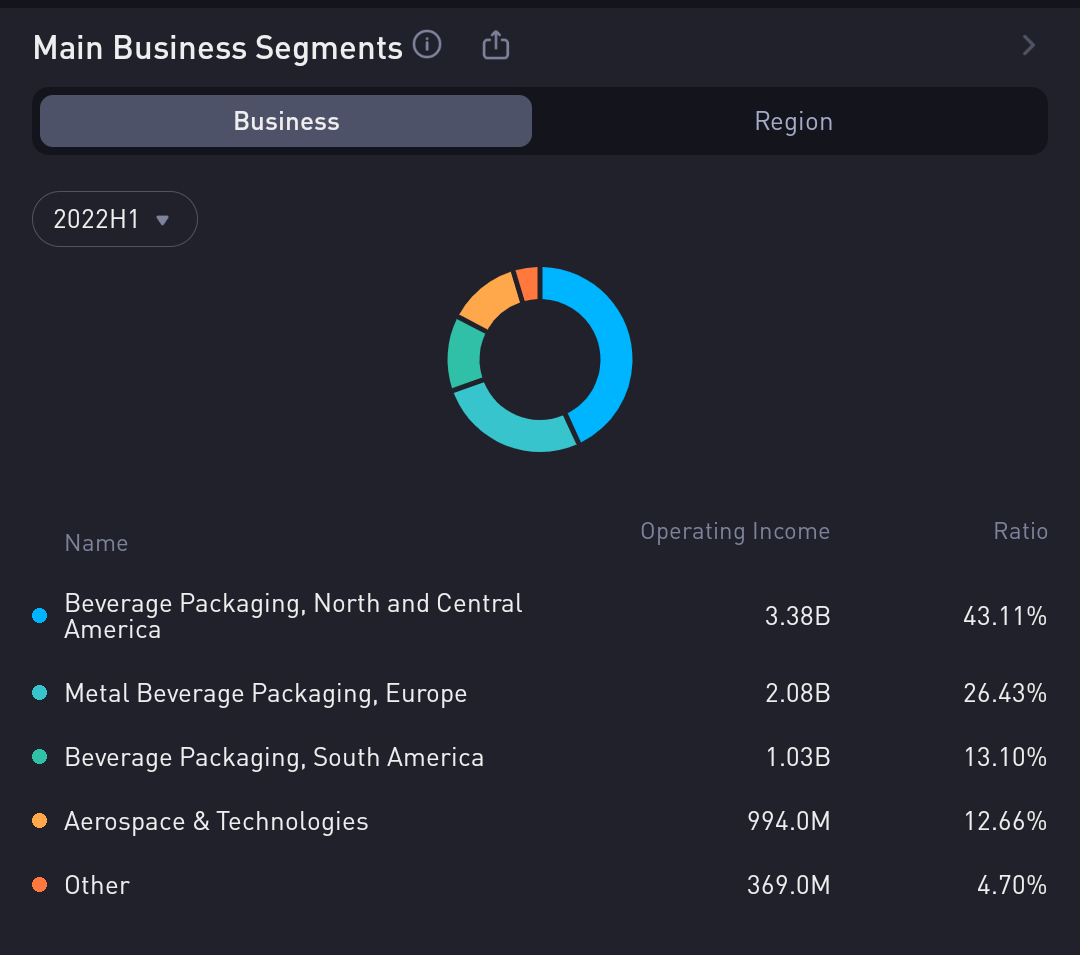
Task: Click the red-orange legend dot beside Other
Action: 40,885
